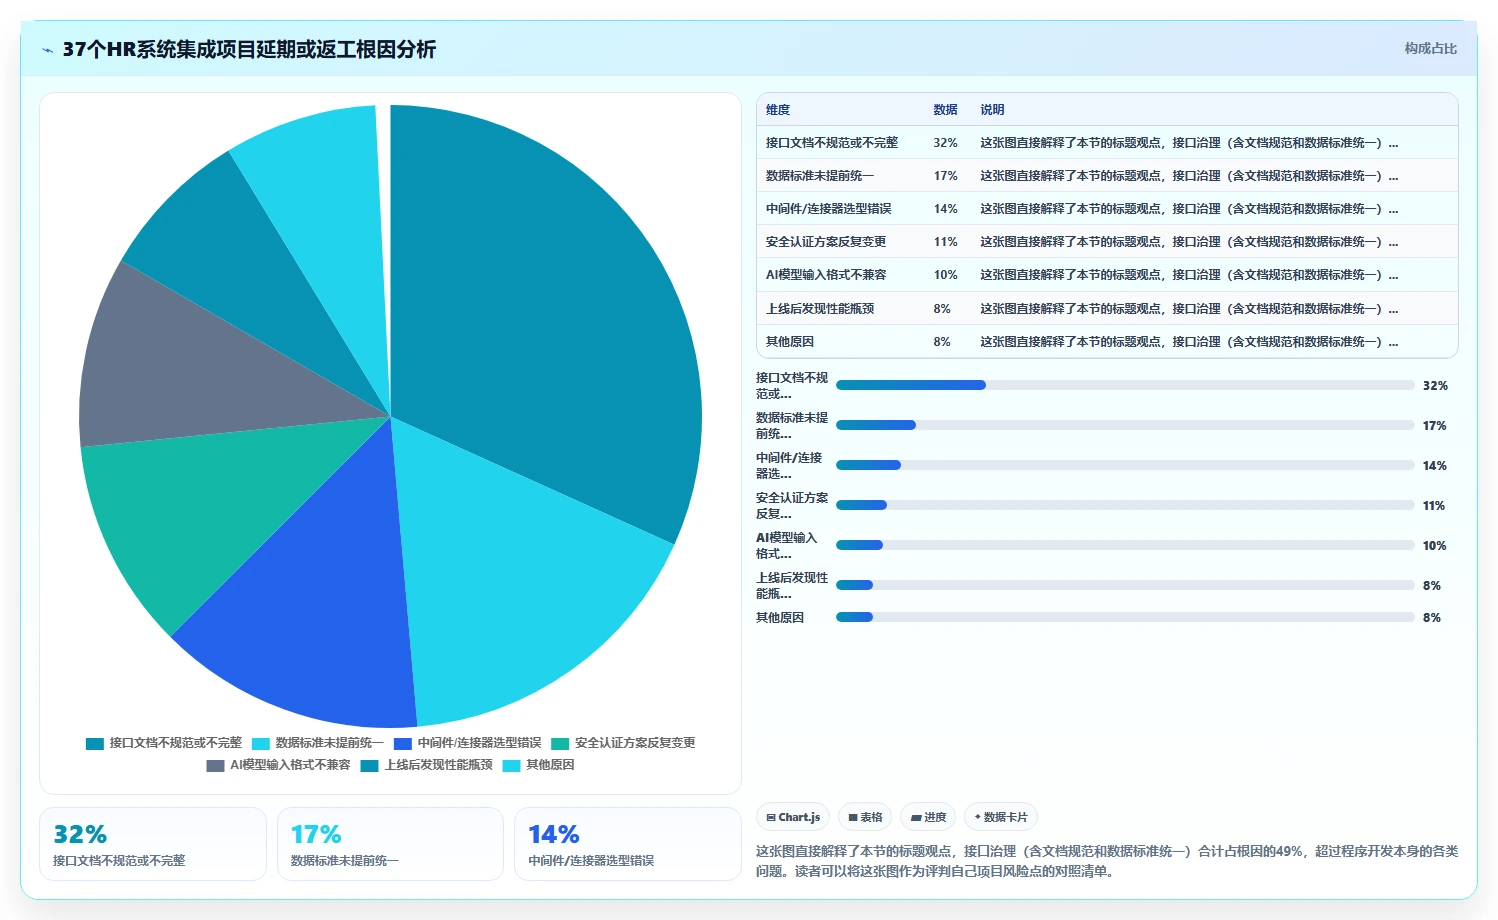Click the legend label AI模型输入格式不兼容
Image resolution: width=1498 pixels, height=920 pixels.
click(290, 765)
